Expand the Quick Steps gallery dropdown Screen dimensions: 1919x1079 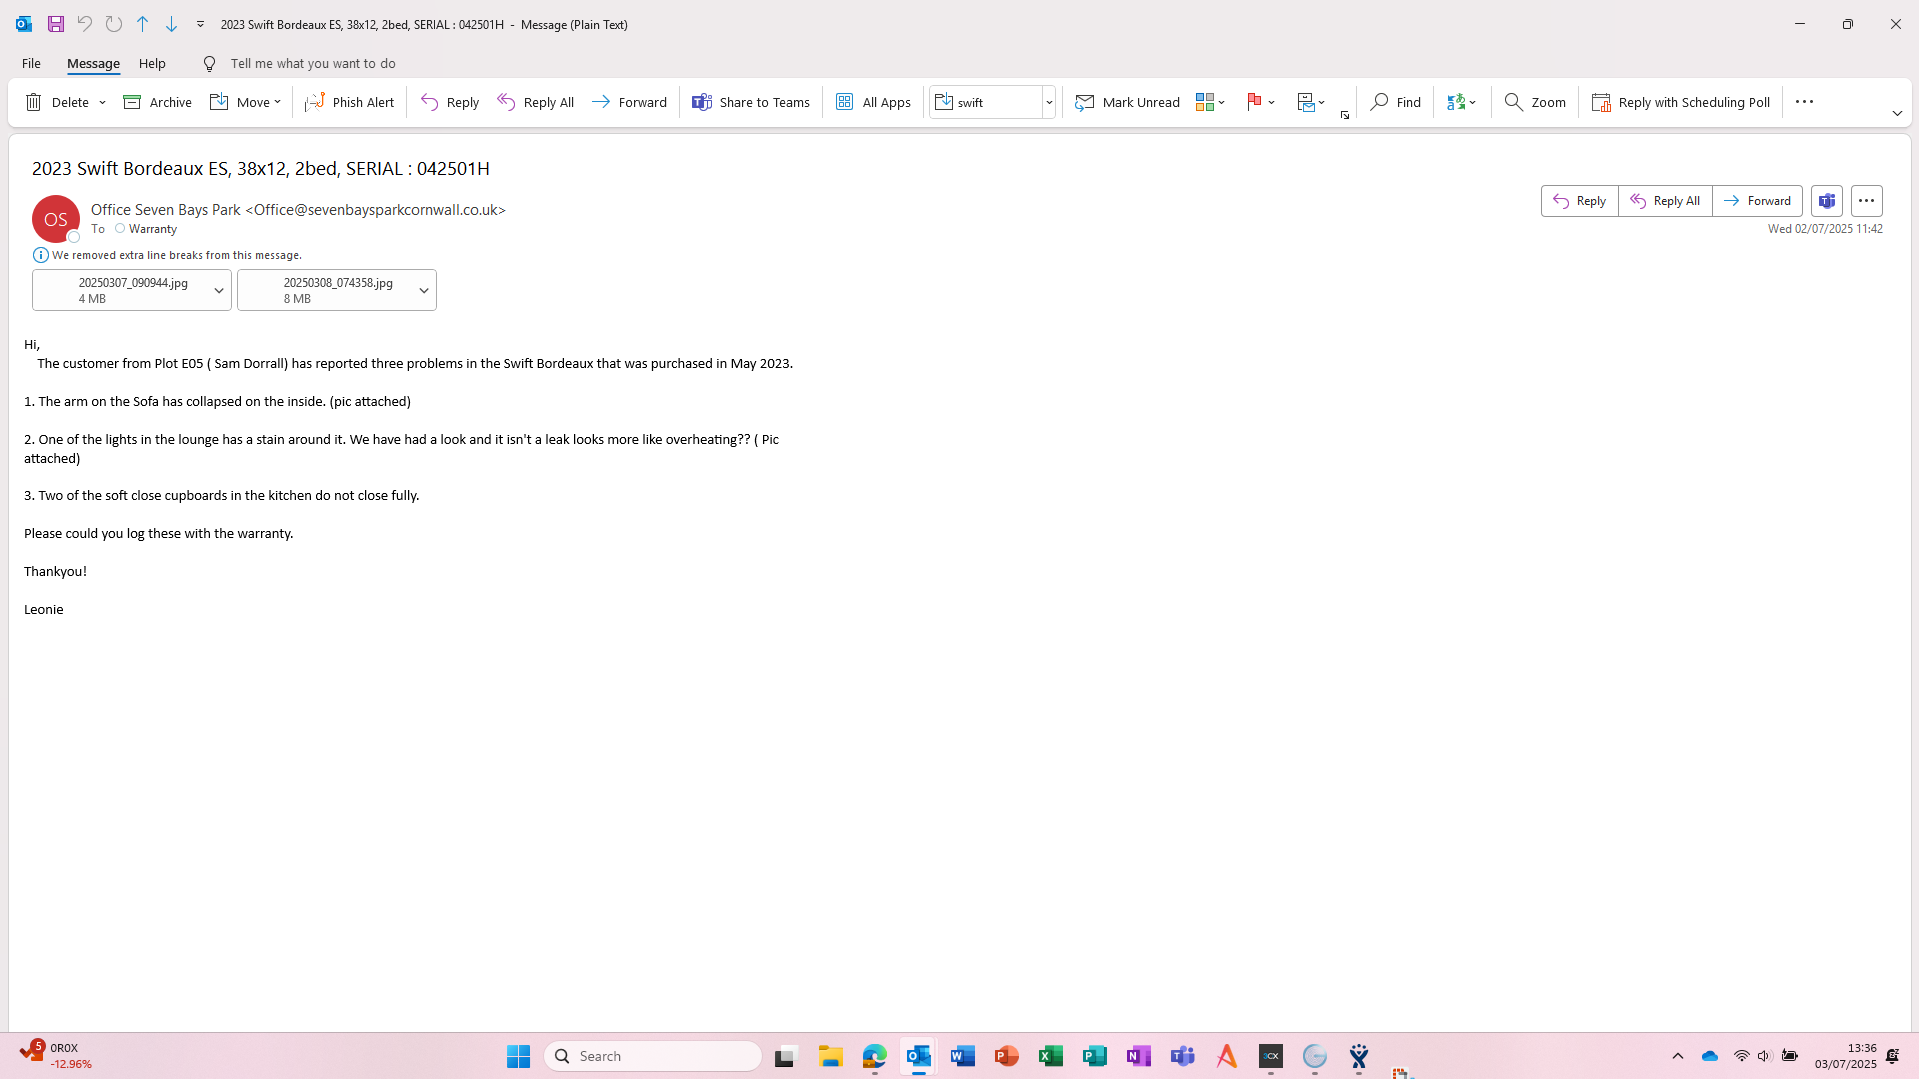click(1049, 102)
